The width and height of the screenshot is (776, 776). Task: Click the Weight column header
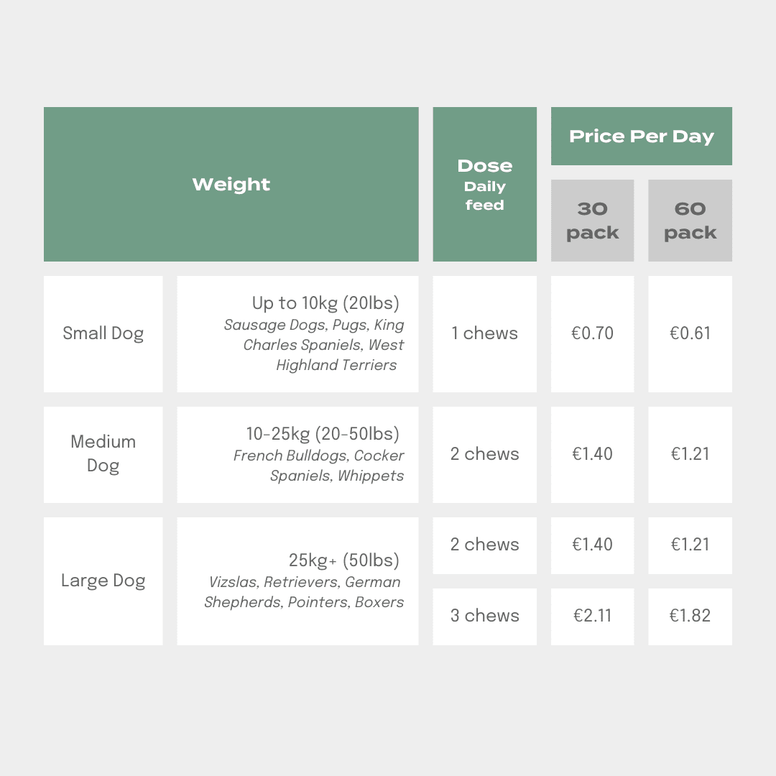(231, 184)
